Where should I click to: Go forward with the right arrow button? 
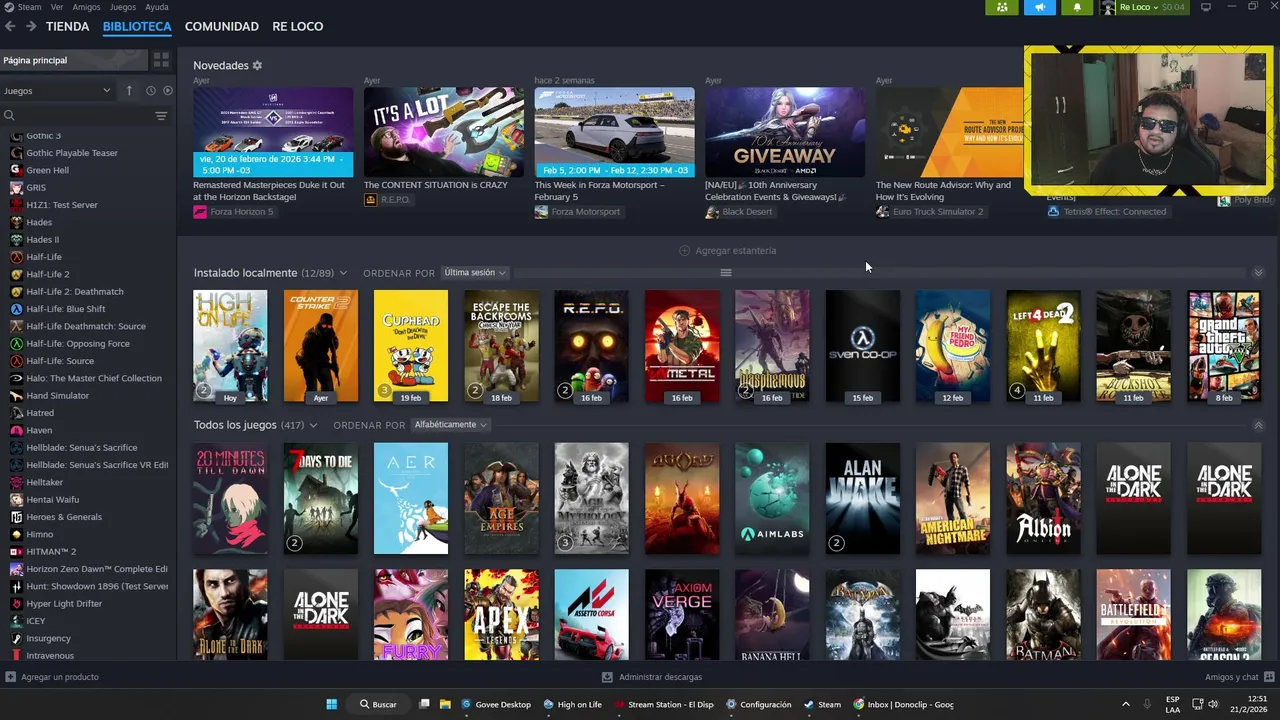tap(31, 26)
